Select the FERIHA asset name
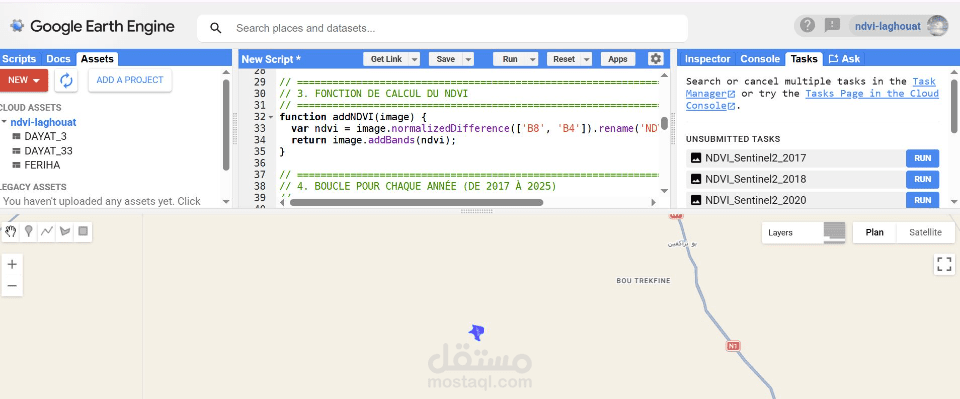960x399 pixels. point(42,165)
